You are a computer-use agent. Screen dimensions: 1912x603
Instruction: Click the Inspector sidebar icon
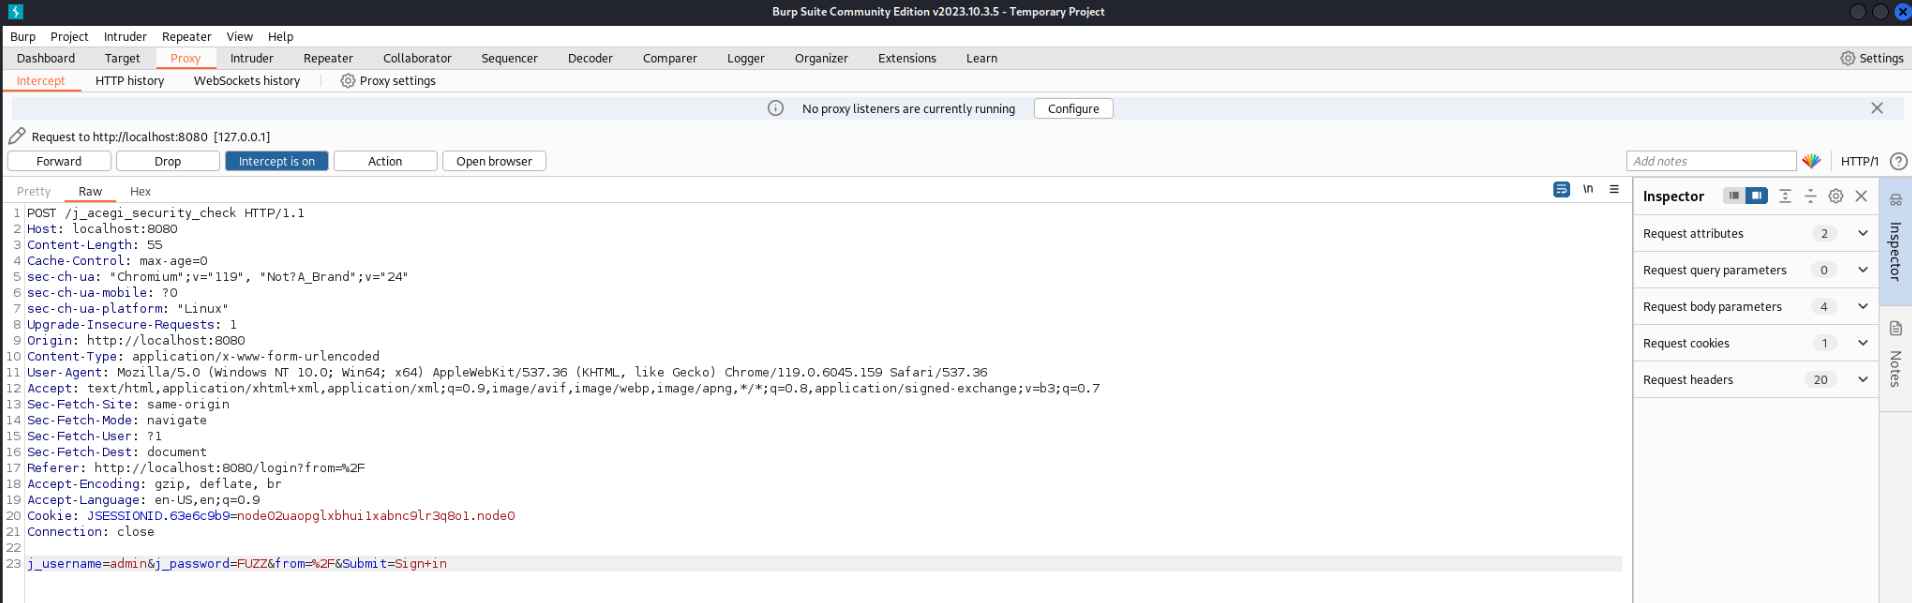(x=1895, y=200)
